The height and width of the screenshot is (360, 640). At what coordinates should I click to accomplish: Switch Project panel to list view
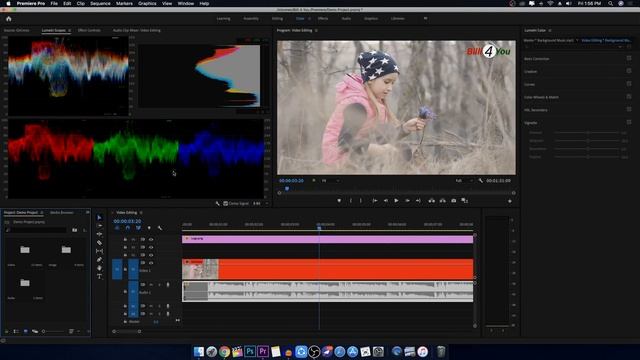click(x=16, y=331)
